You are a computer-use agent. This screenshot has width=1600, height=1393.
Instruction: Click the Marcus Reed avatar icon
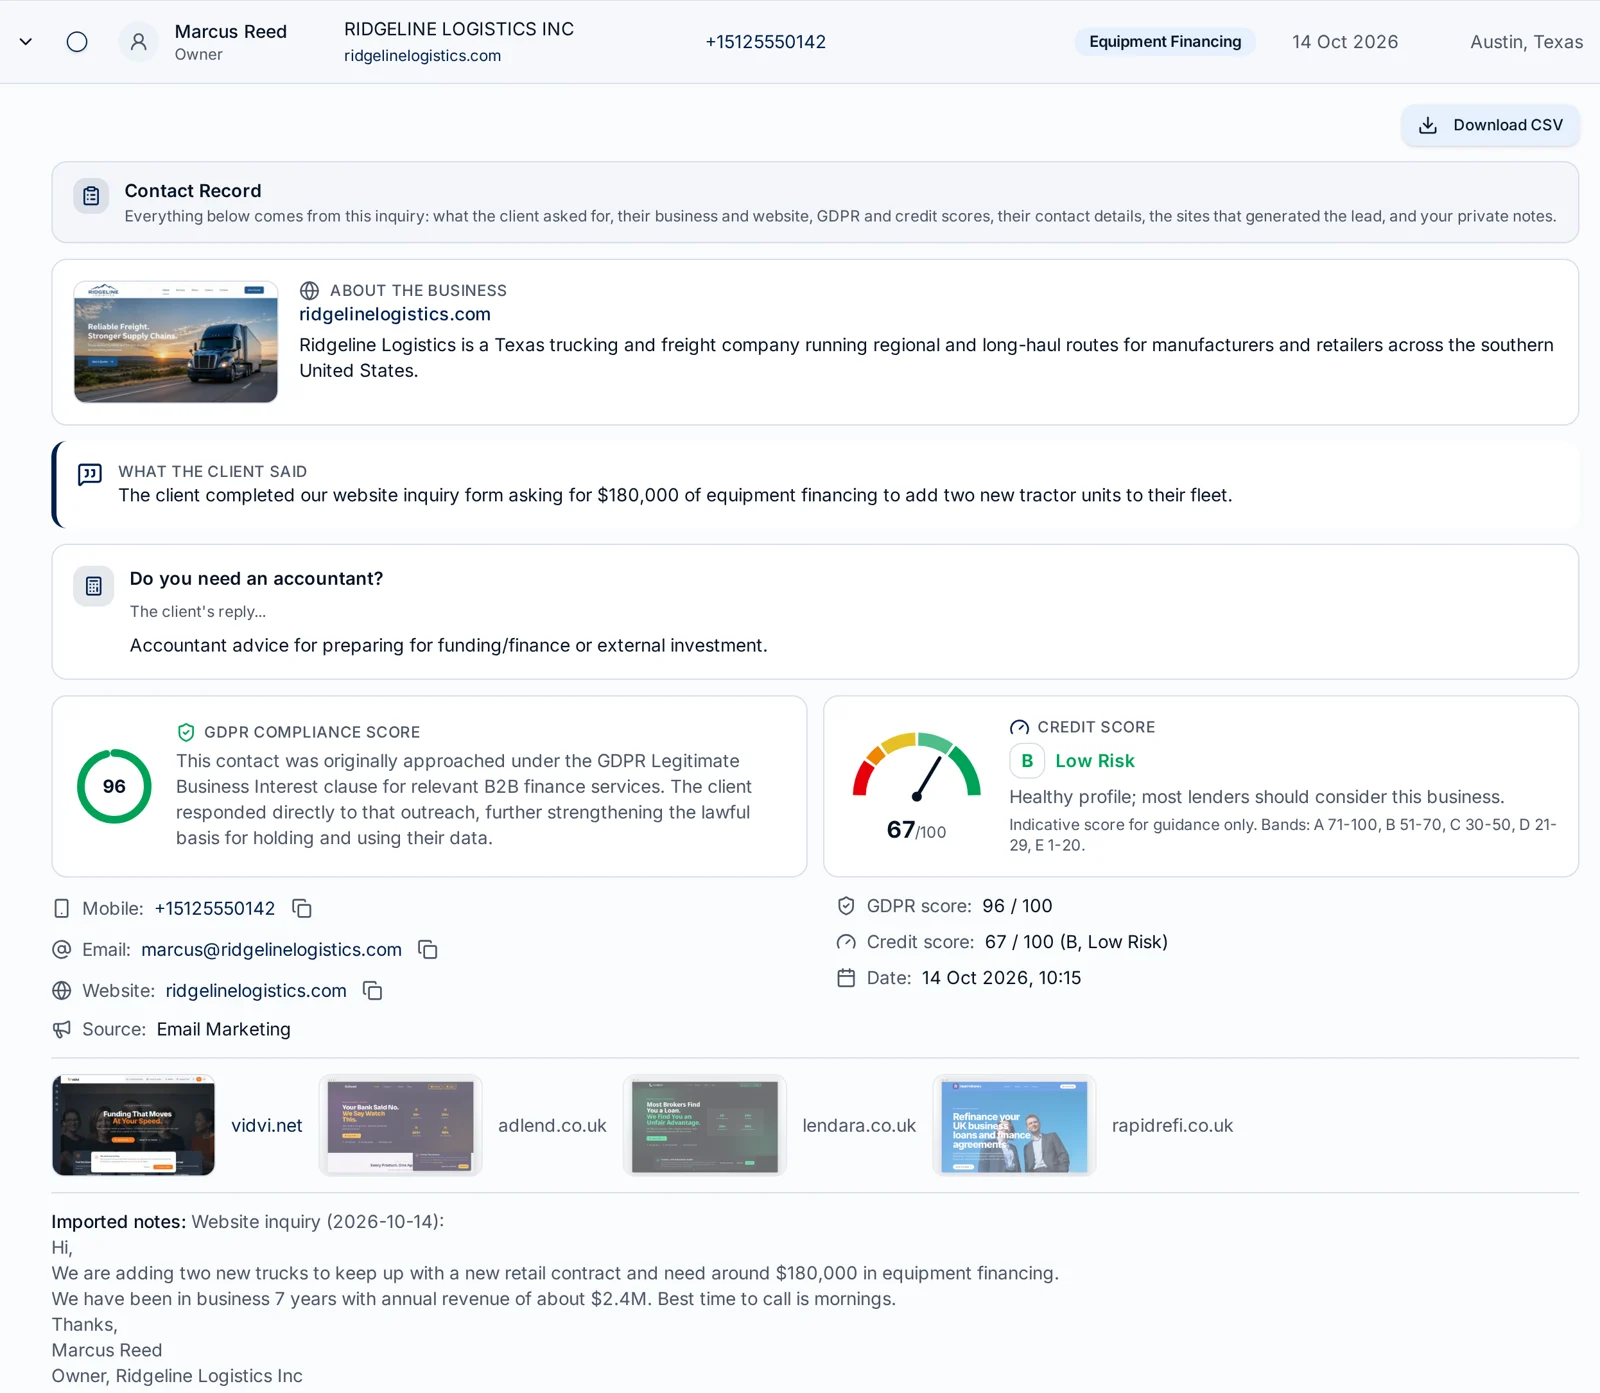(x=139, y=42)
